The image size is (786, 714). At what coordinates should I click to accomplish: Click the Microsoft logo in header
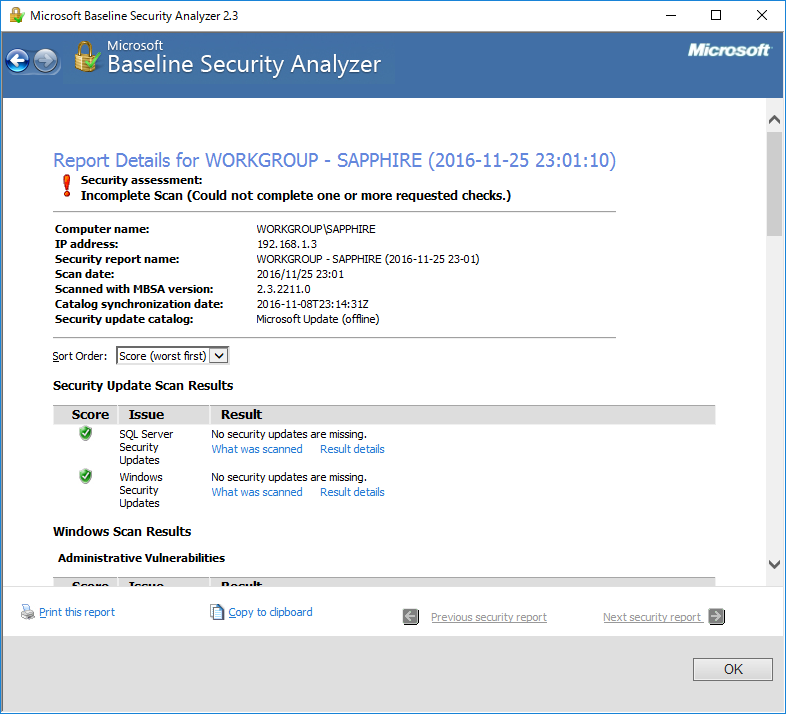[x=730, y=50]
